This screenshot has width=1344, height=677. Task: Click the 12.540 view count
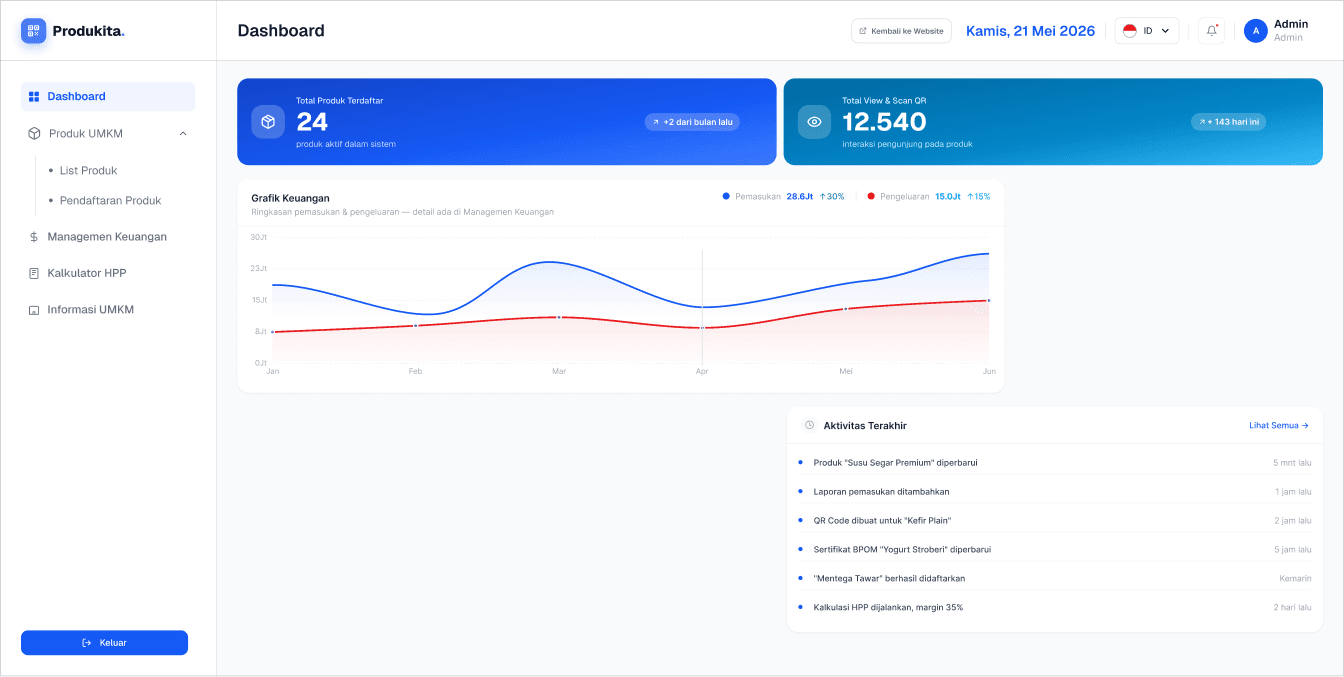click(x=884, y=122)
